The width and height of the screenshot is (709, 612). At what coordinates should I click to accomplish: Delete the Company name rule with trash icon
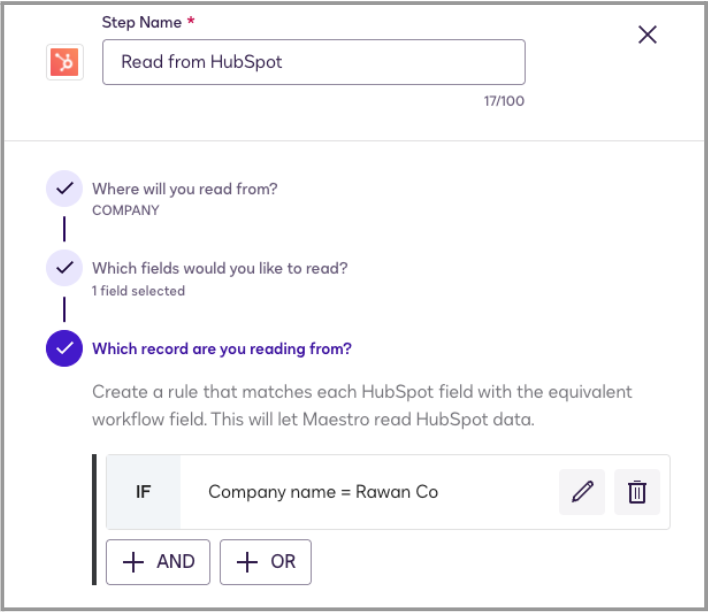(637, 492)
